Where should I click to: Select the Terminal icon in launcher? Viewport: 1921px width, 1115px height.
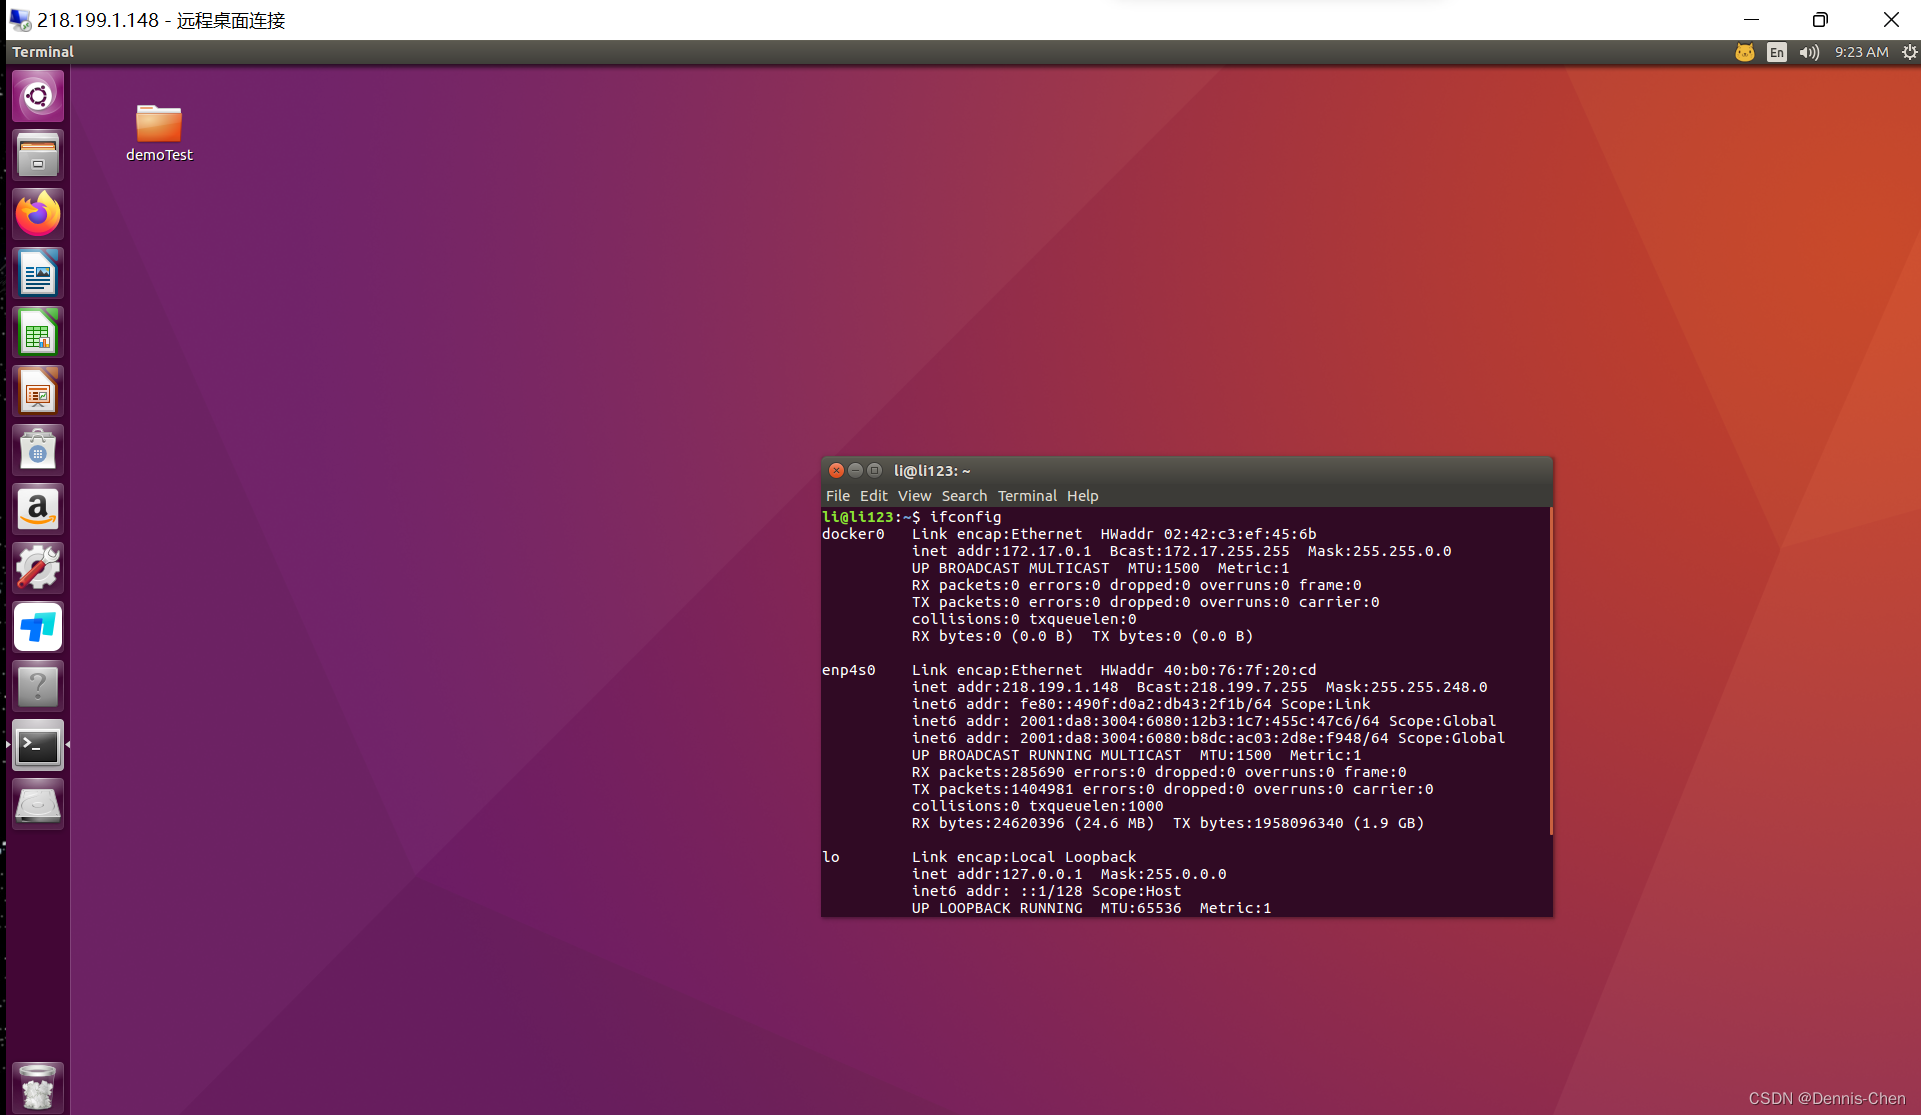click(38, 745)
